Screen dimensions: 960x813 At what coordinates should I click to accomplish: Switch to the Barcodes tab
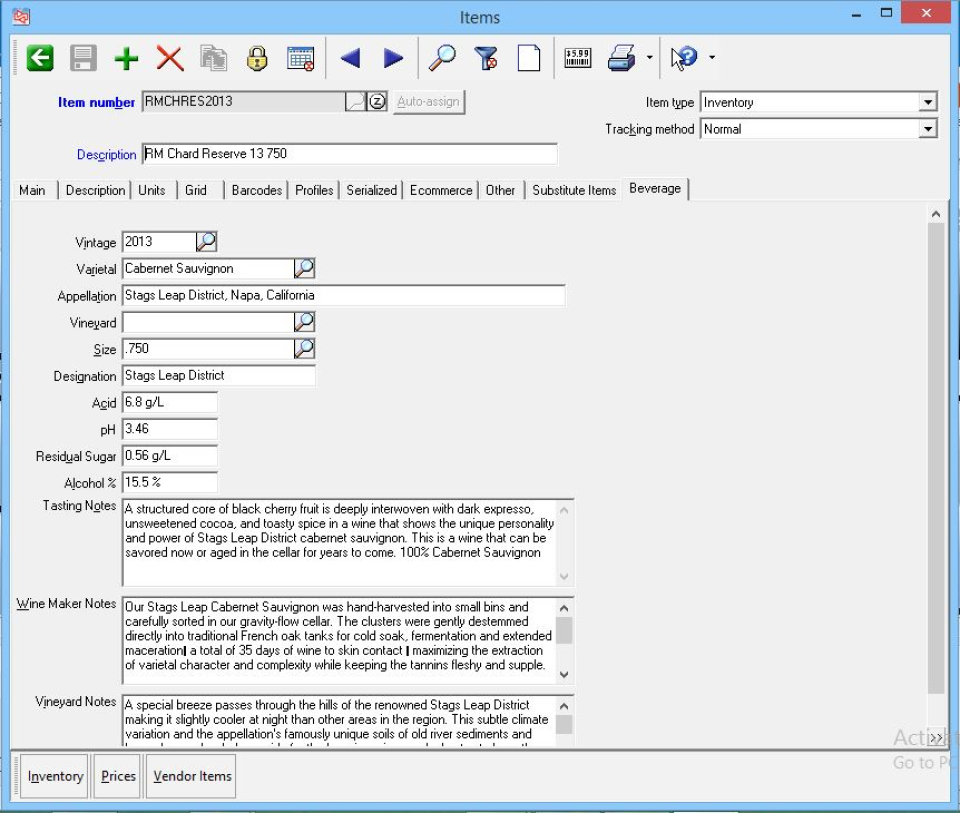[256, 189]
